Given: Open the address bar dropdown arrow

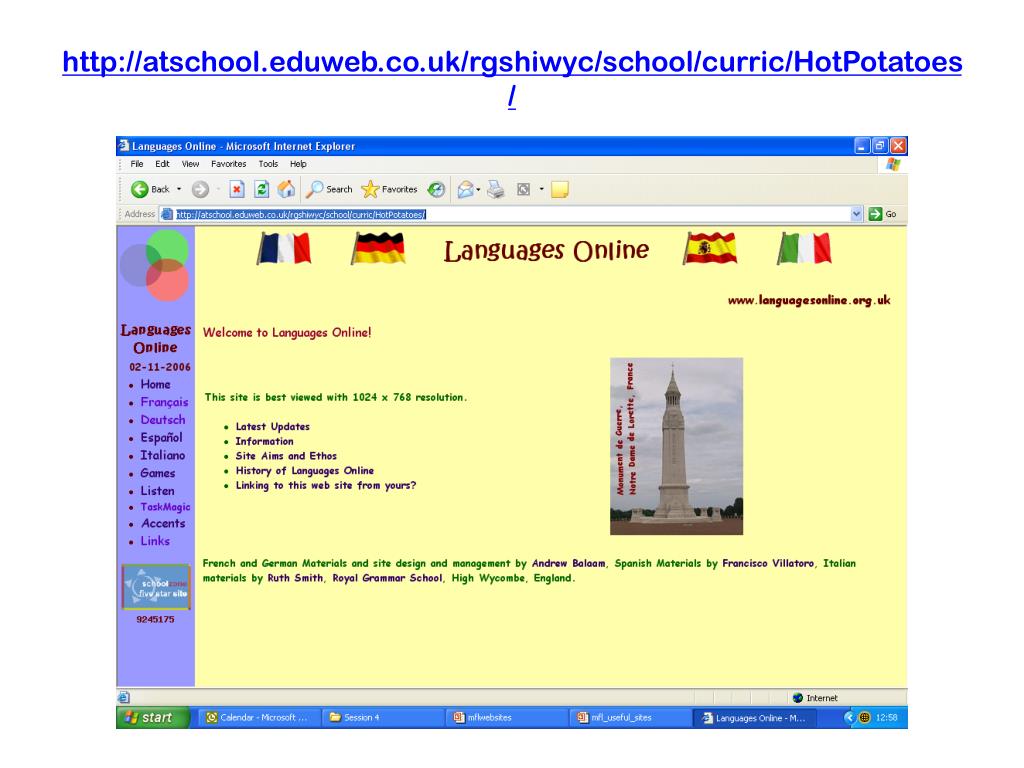Looking at the screenshot, I should click(856, 214).
